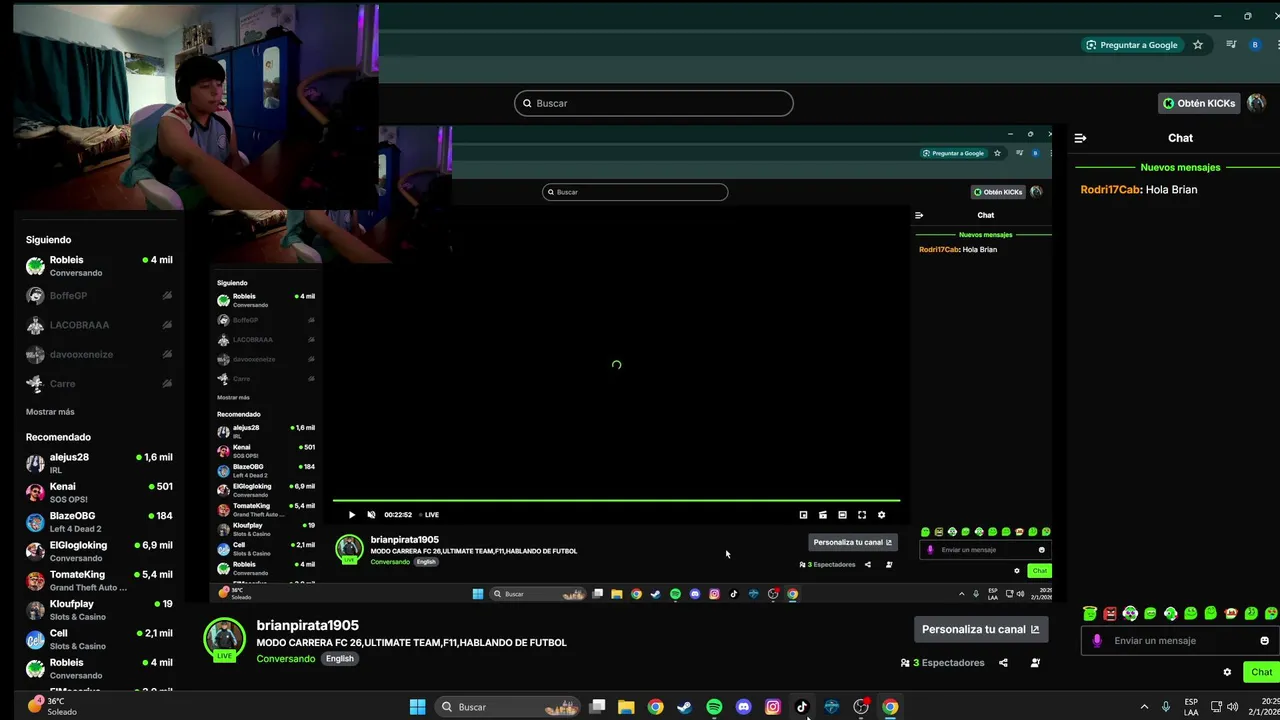Open Discord from the taskbar
The height and width of the screenshot is (720, 1280).
743,707
